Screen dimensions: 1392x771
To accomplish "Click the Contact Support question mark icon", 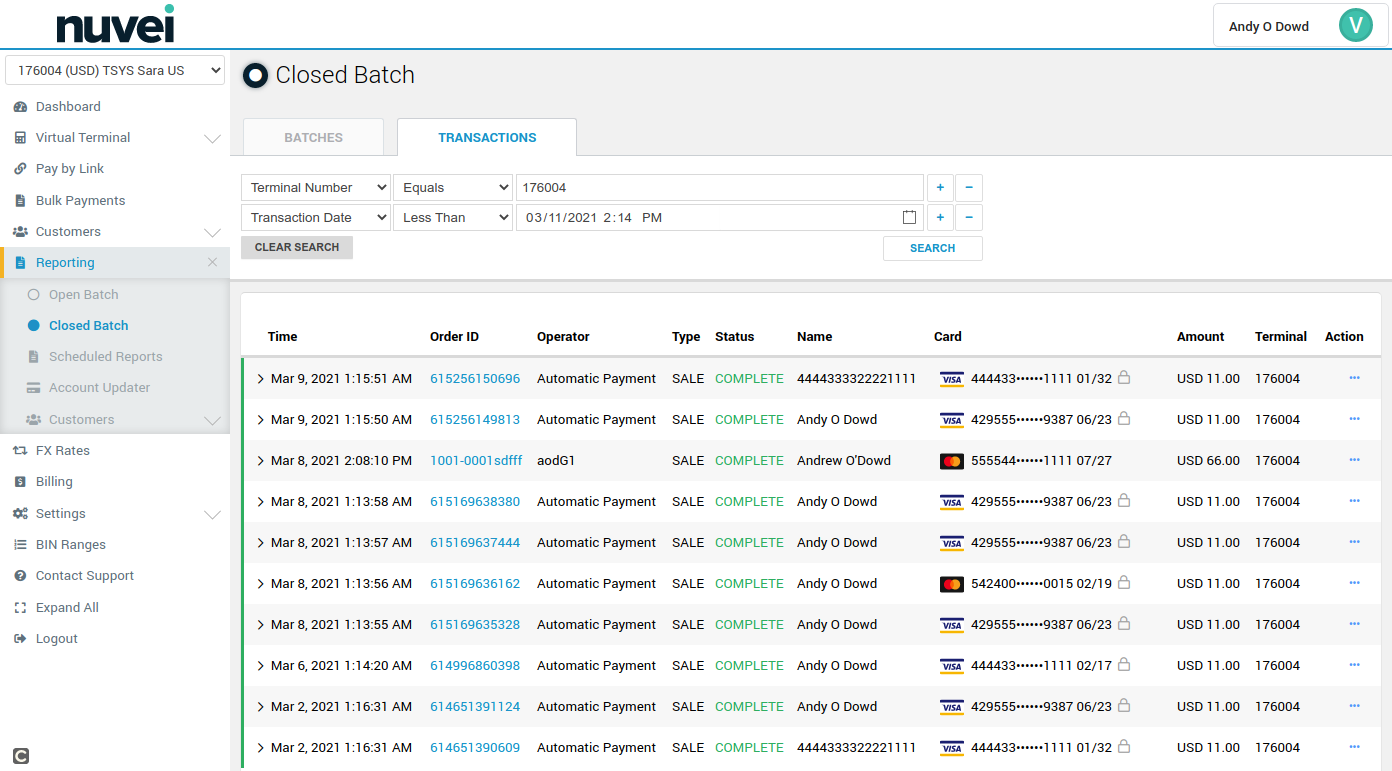I will pyautogui.click(x=20, y=576).
